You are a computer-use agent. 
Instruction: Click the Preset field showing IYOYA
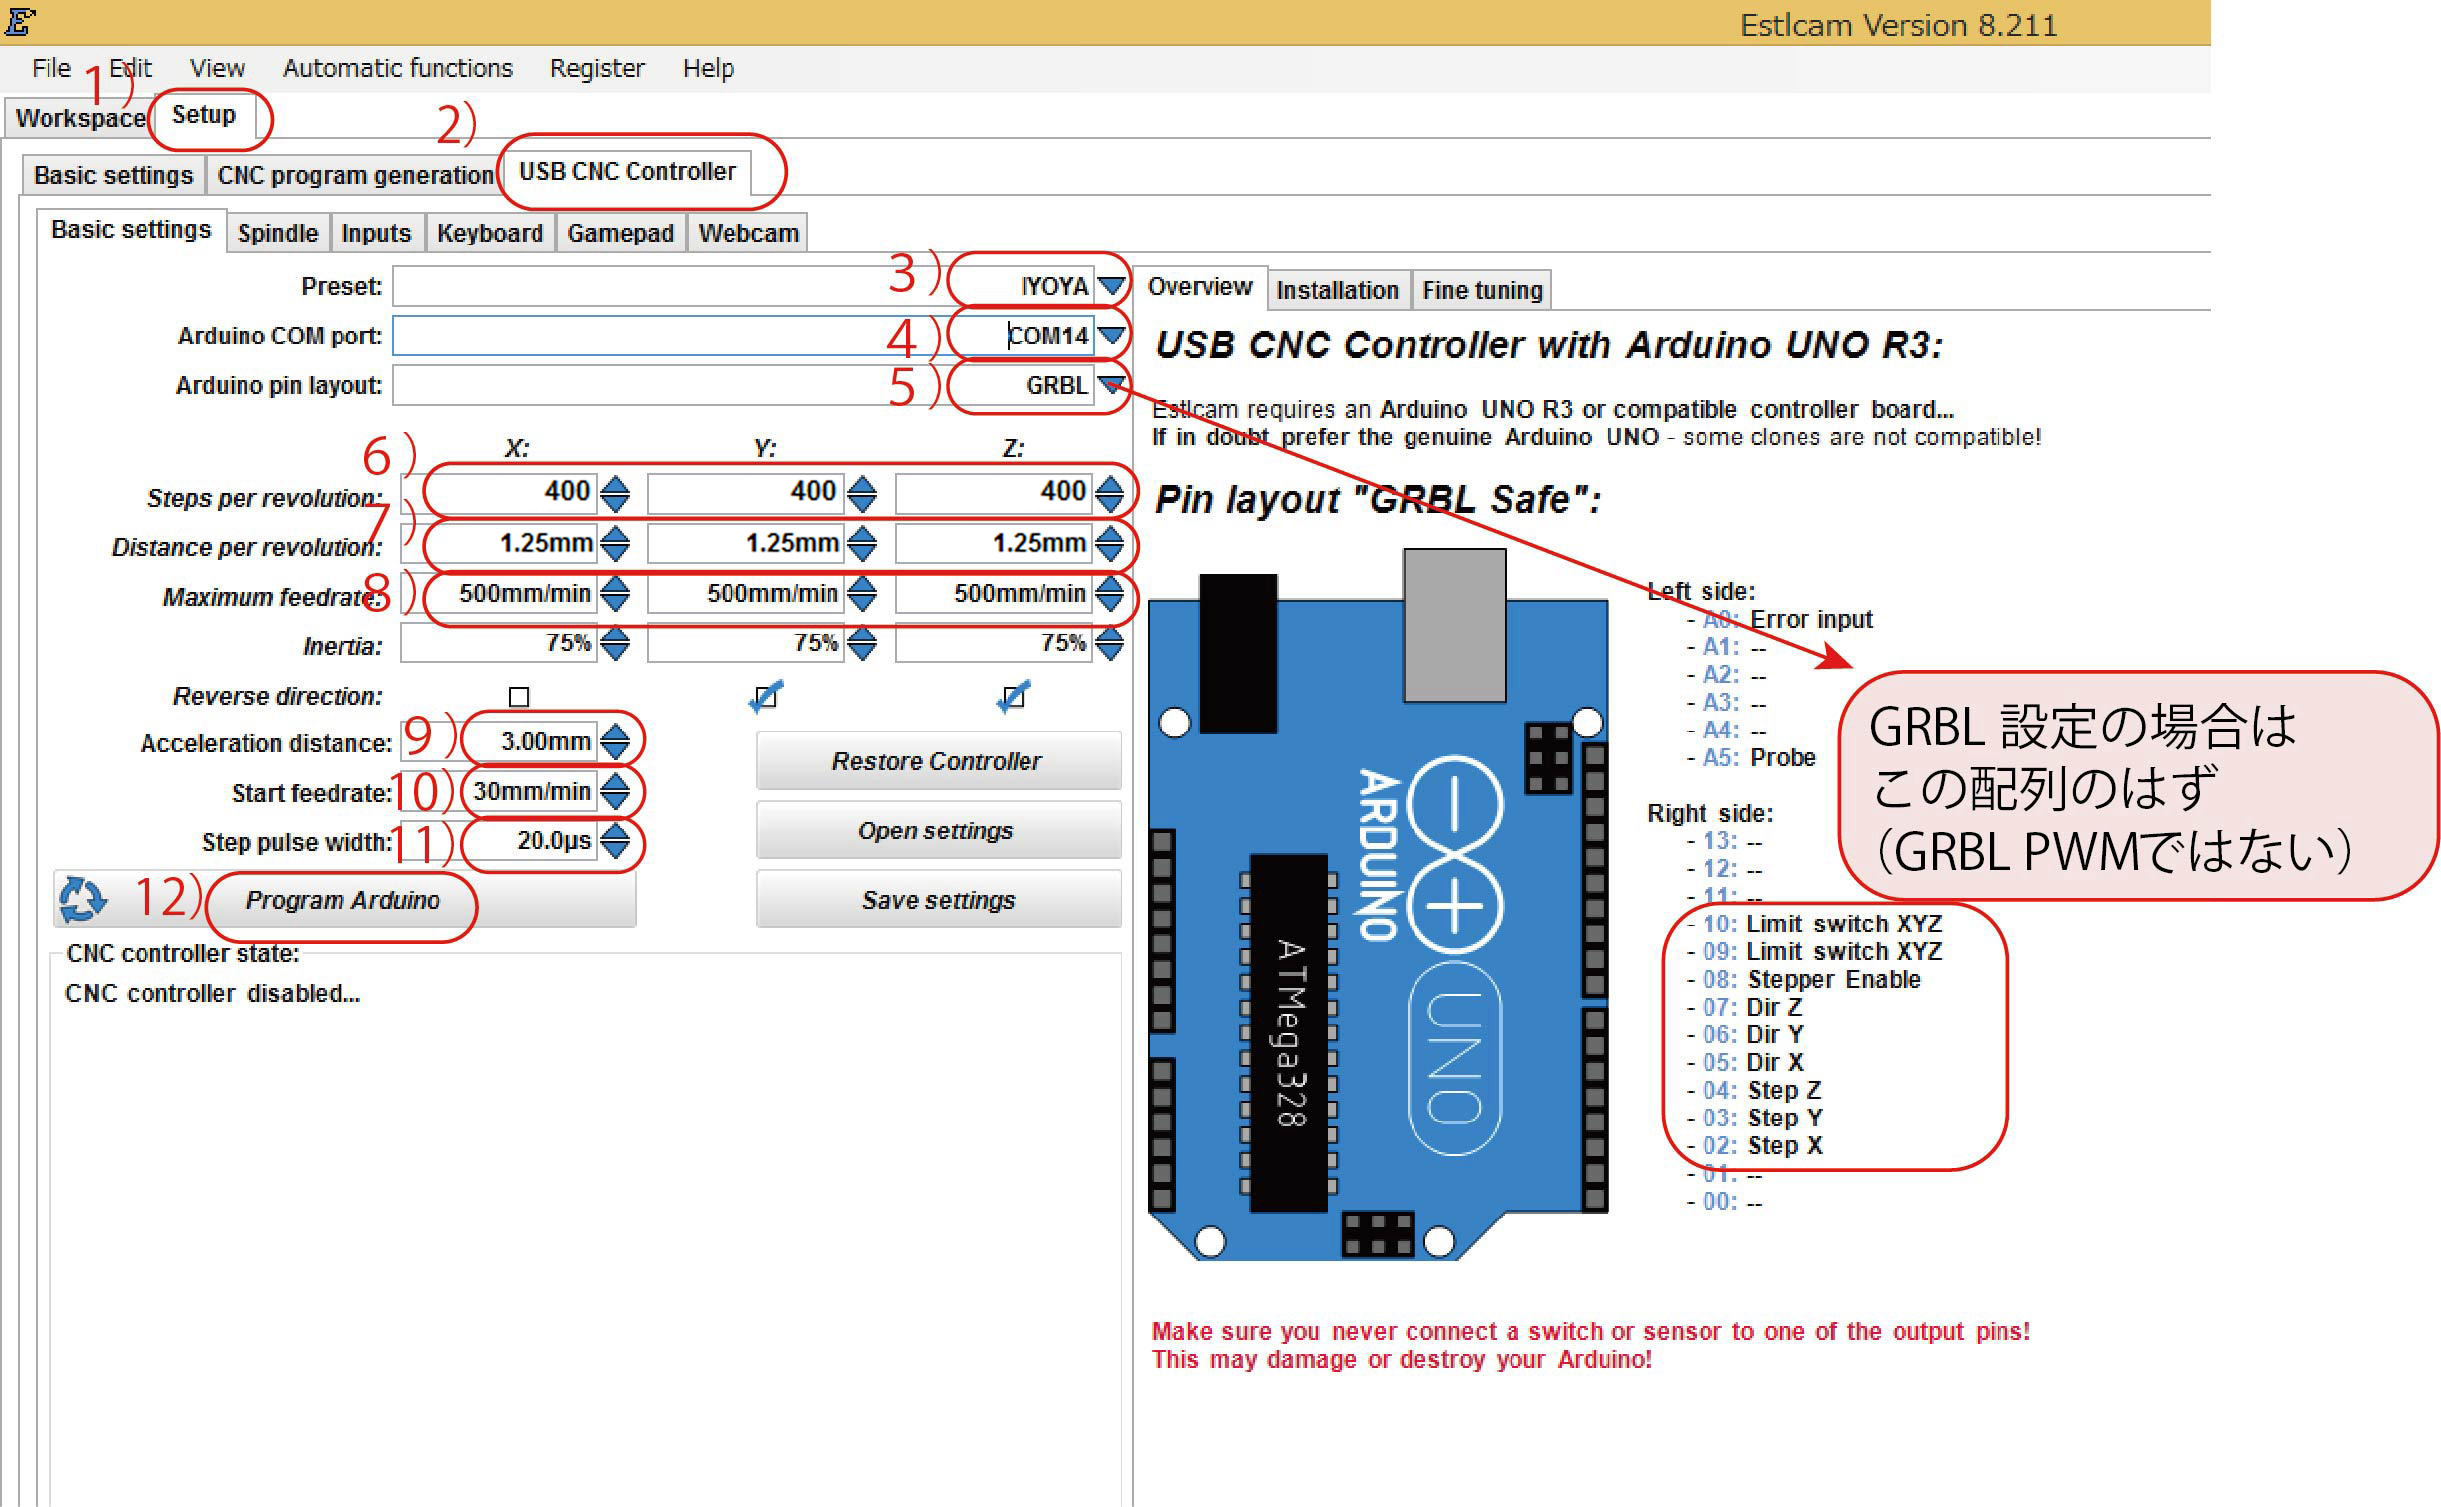[x=743, y=286]
